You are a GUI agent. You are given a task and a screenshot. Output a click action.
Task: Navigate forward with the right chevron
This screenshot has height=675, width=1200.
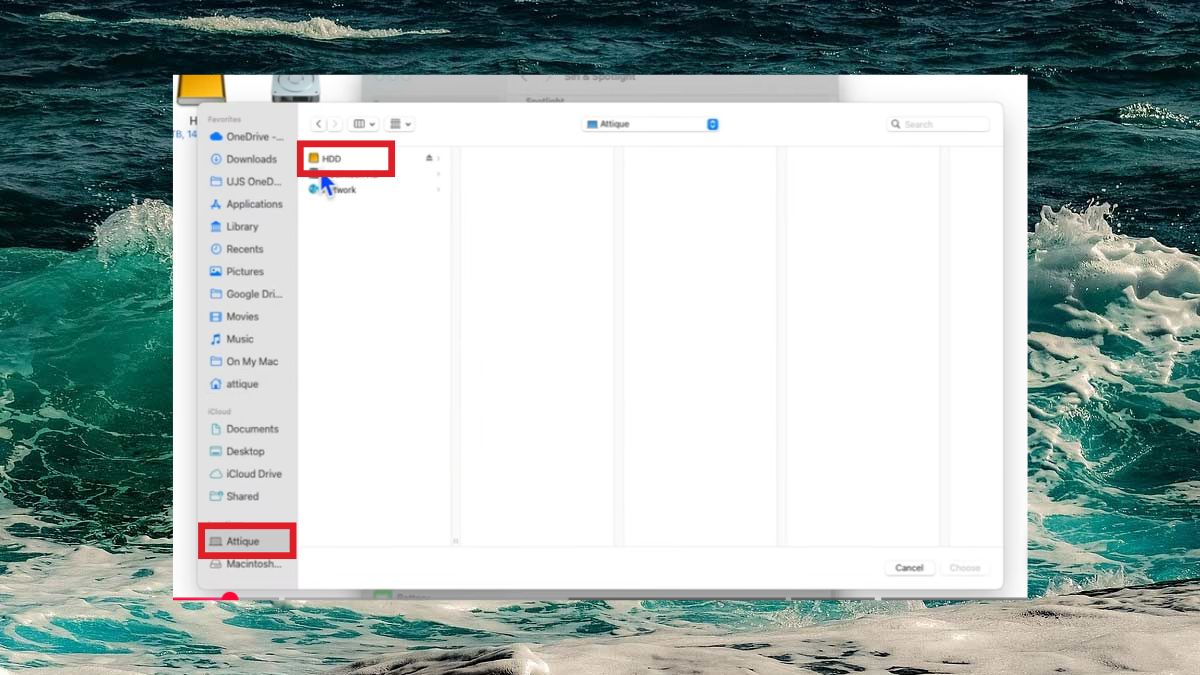click(x=335, y=124)
